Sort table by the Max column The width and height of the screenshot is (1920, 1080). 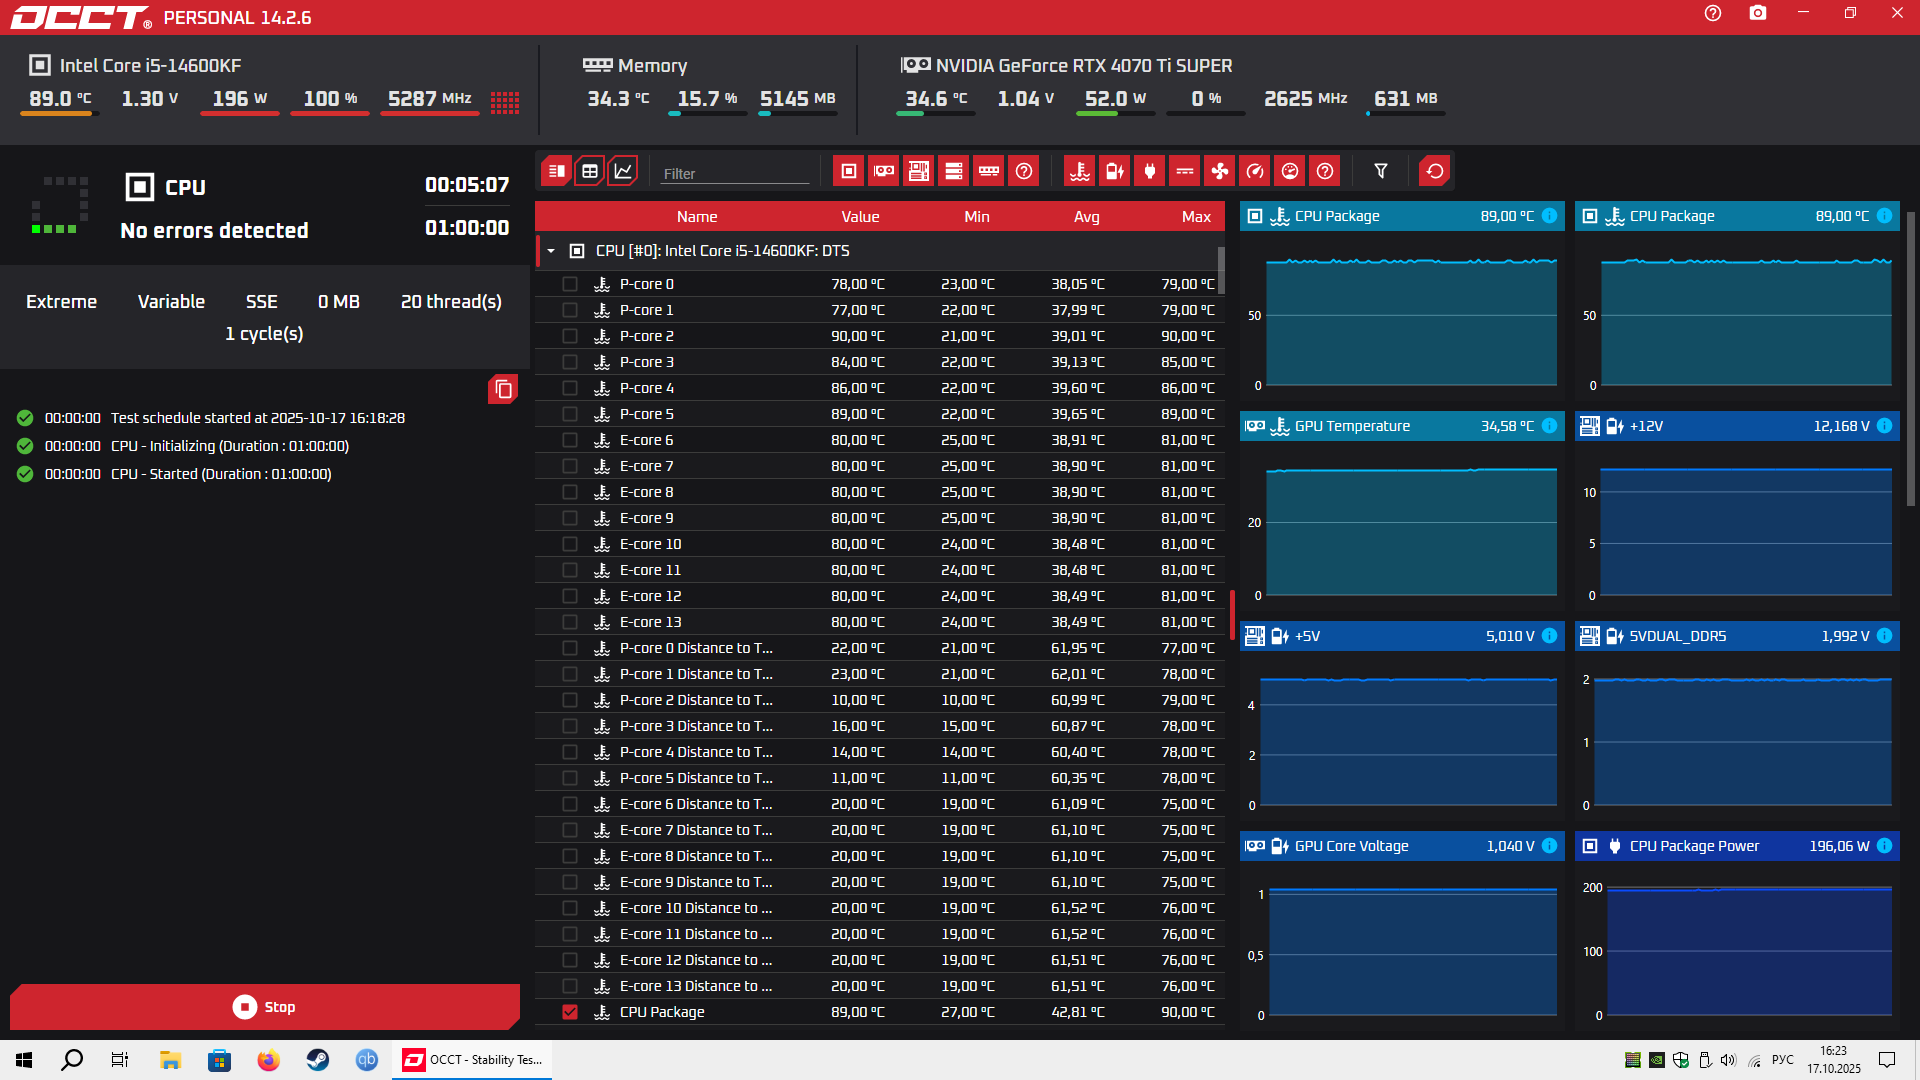1195,217
